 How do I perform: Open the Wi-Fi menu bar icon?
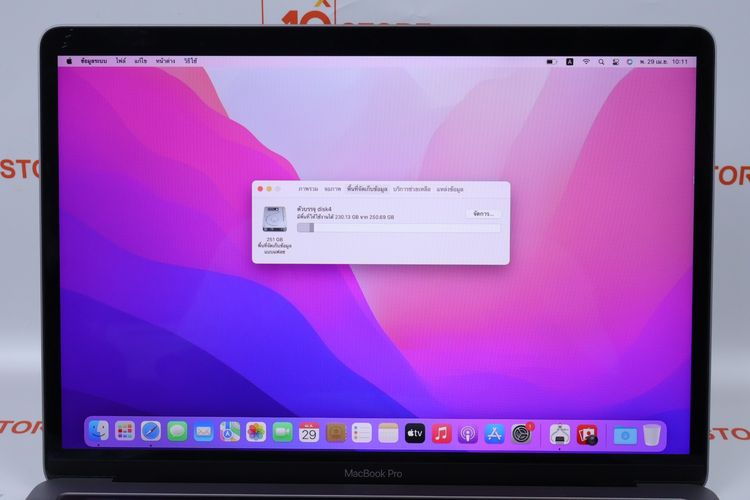pyautogui.click(x=586, y=62)
